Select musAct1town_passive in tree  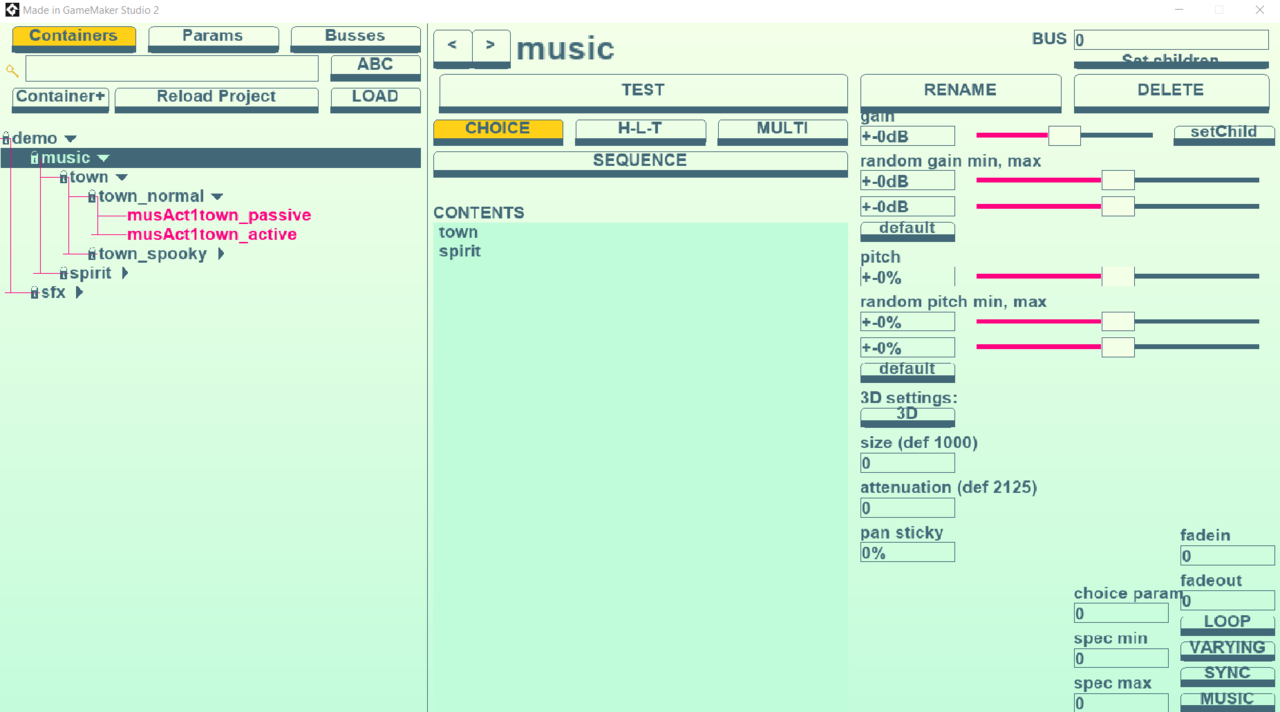pos(219,216)
